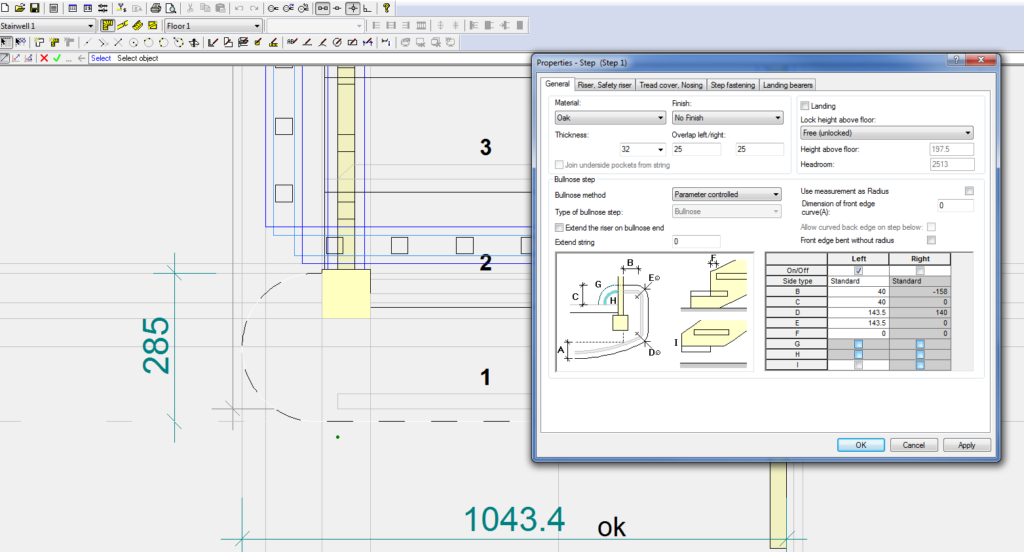Screen dimensions: 1024x552
Task: Click the Print Preview magnifier icon
Action: click(x=172, y=8)
